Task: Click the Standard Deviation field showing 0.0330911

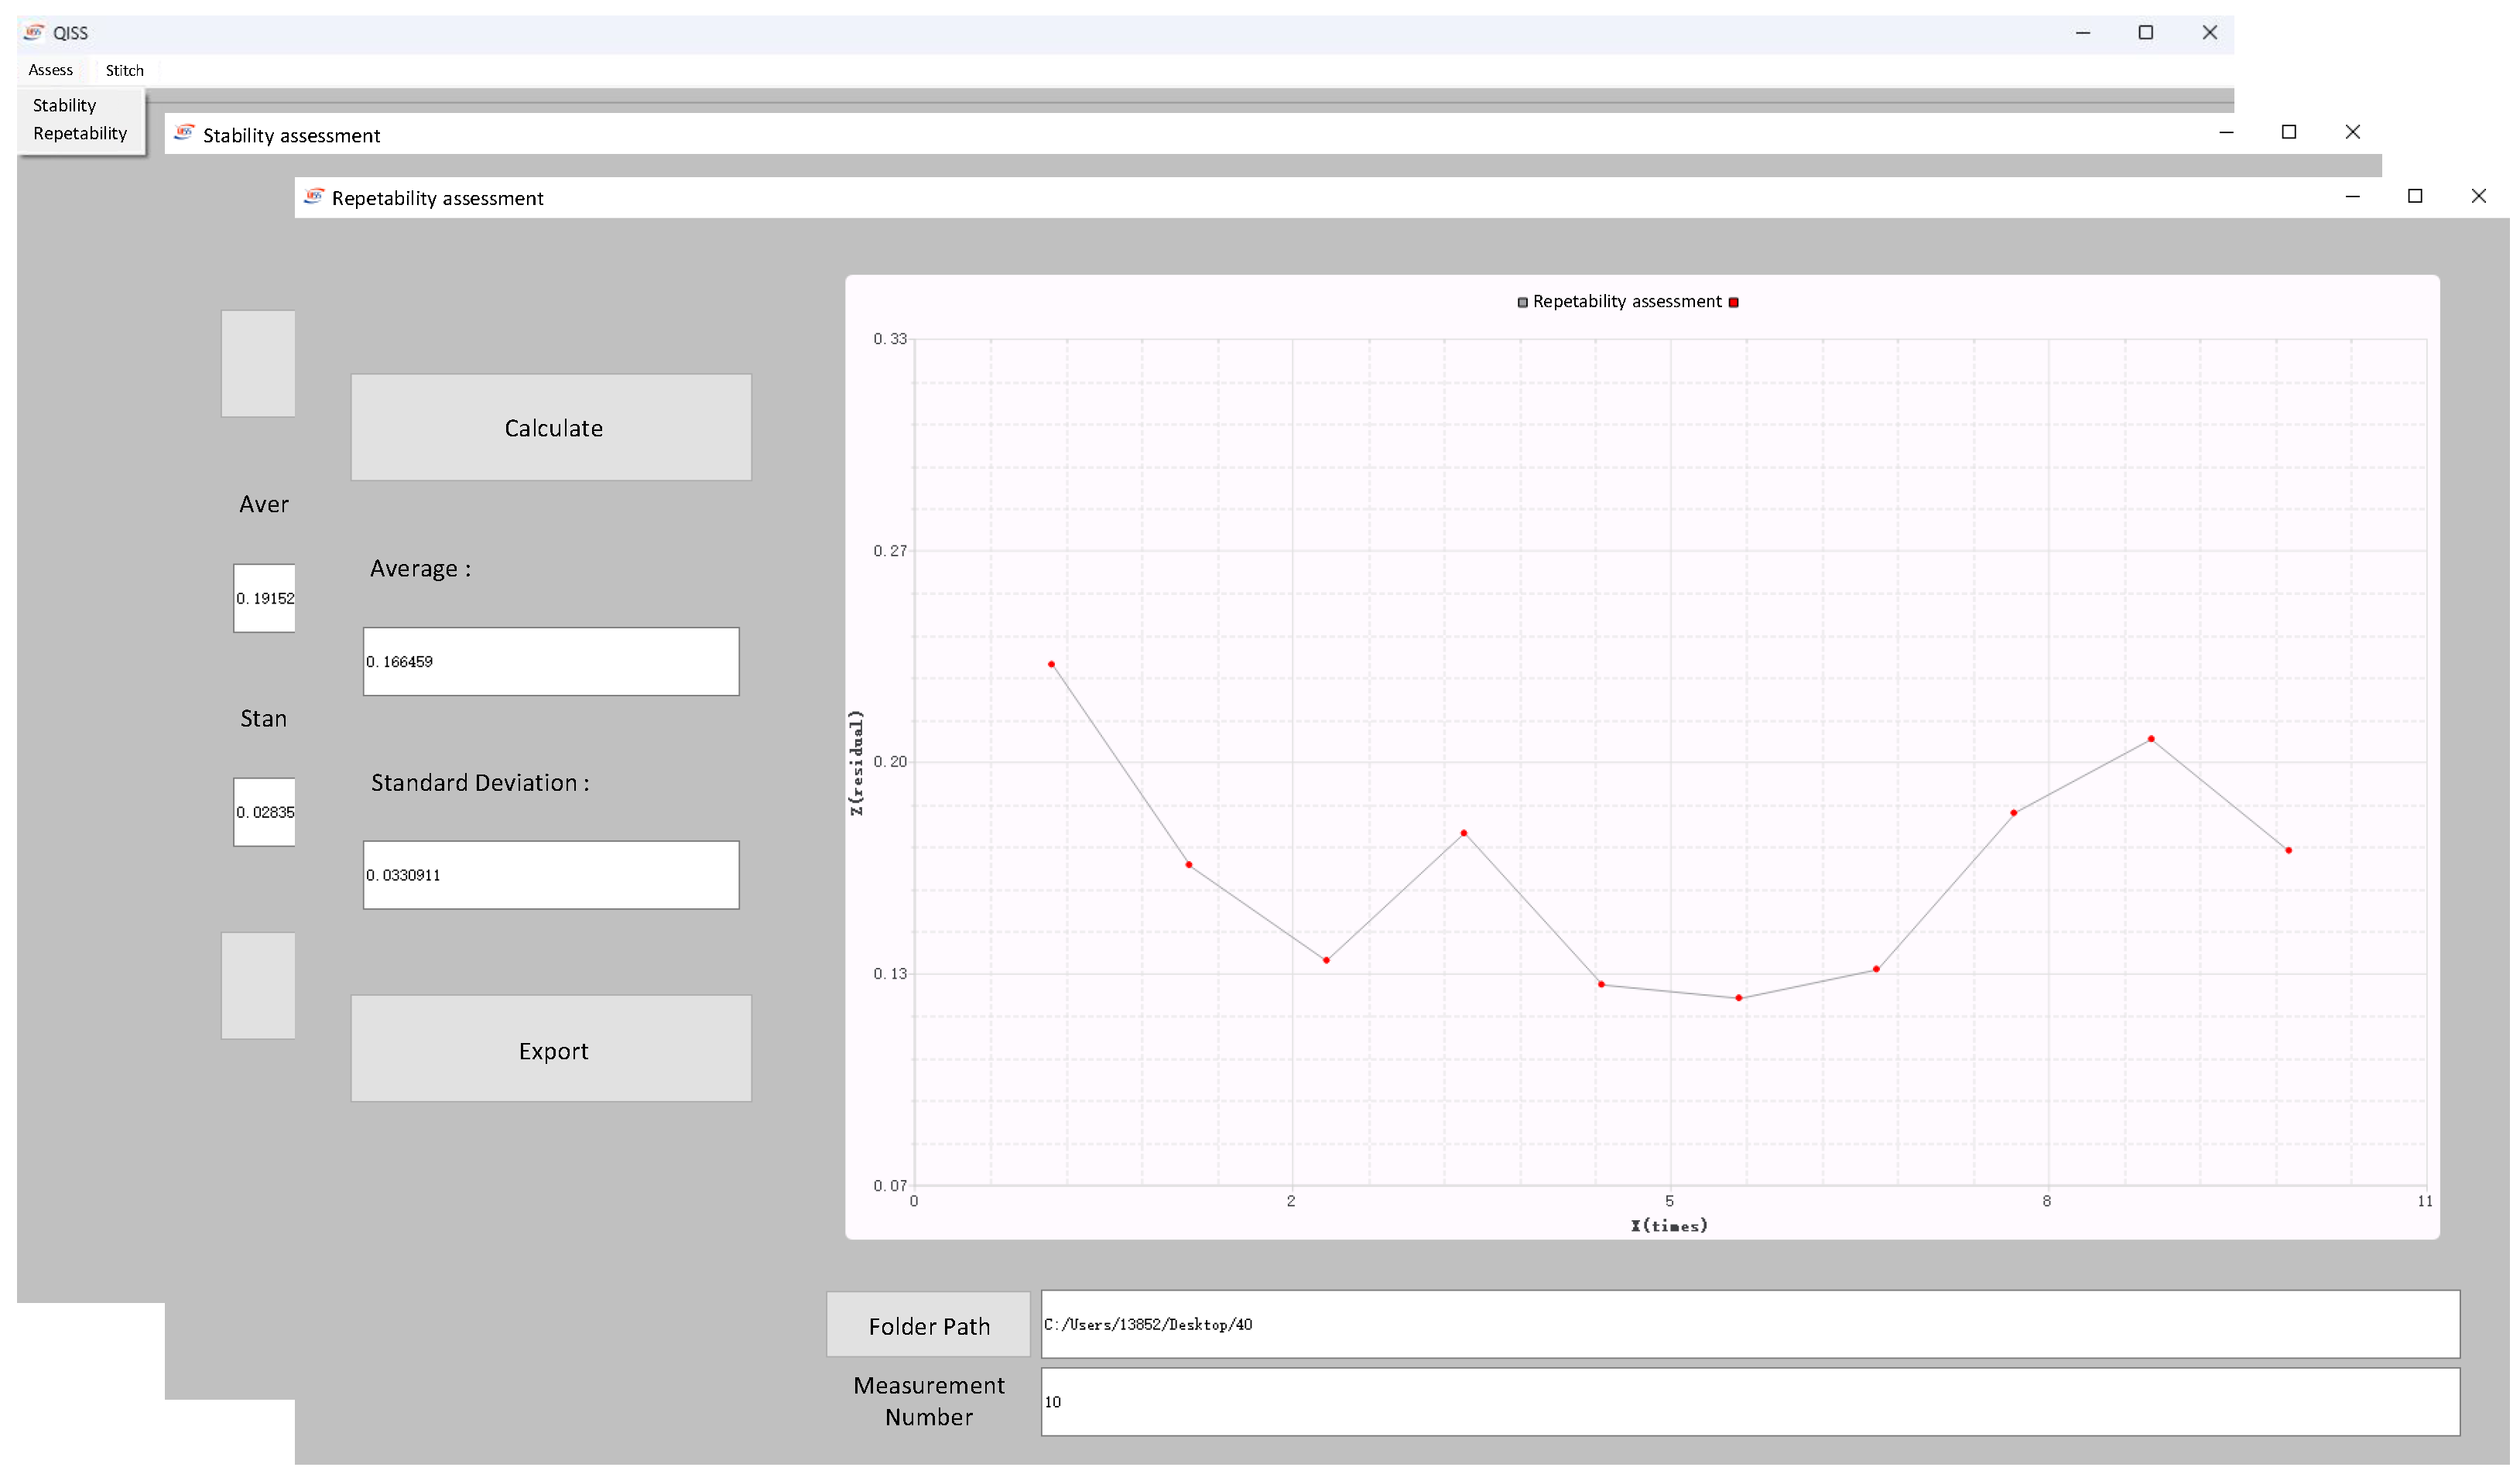Action: (x=551, y=875)
